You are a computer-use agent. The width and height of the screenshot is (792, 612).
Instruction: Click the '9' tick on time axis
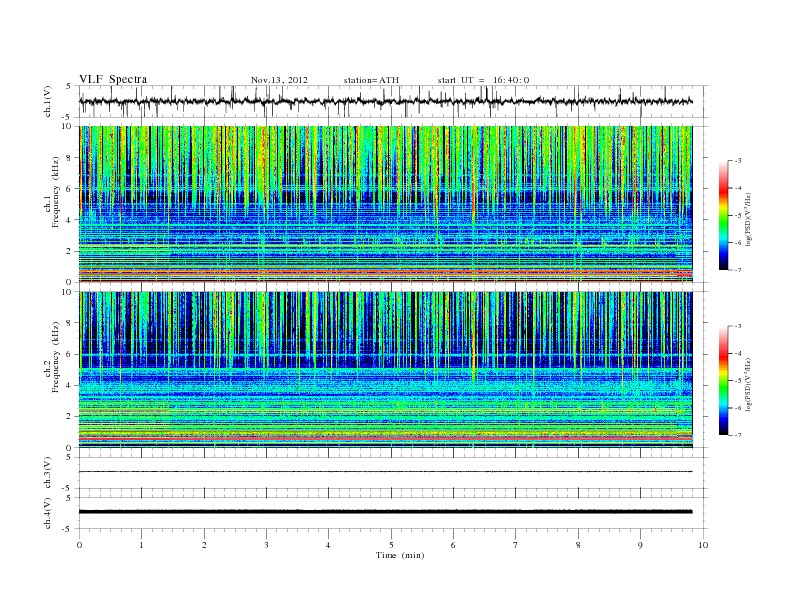(640, 545)
